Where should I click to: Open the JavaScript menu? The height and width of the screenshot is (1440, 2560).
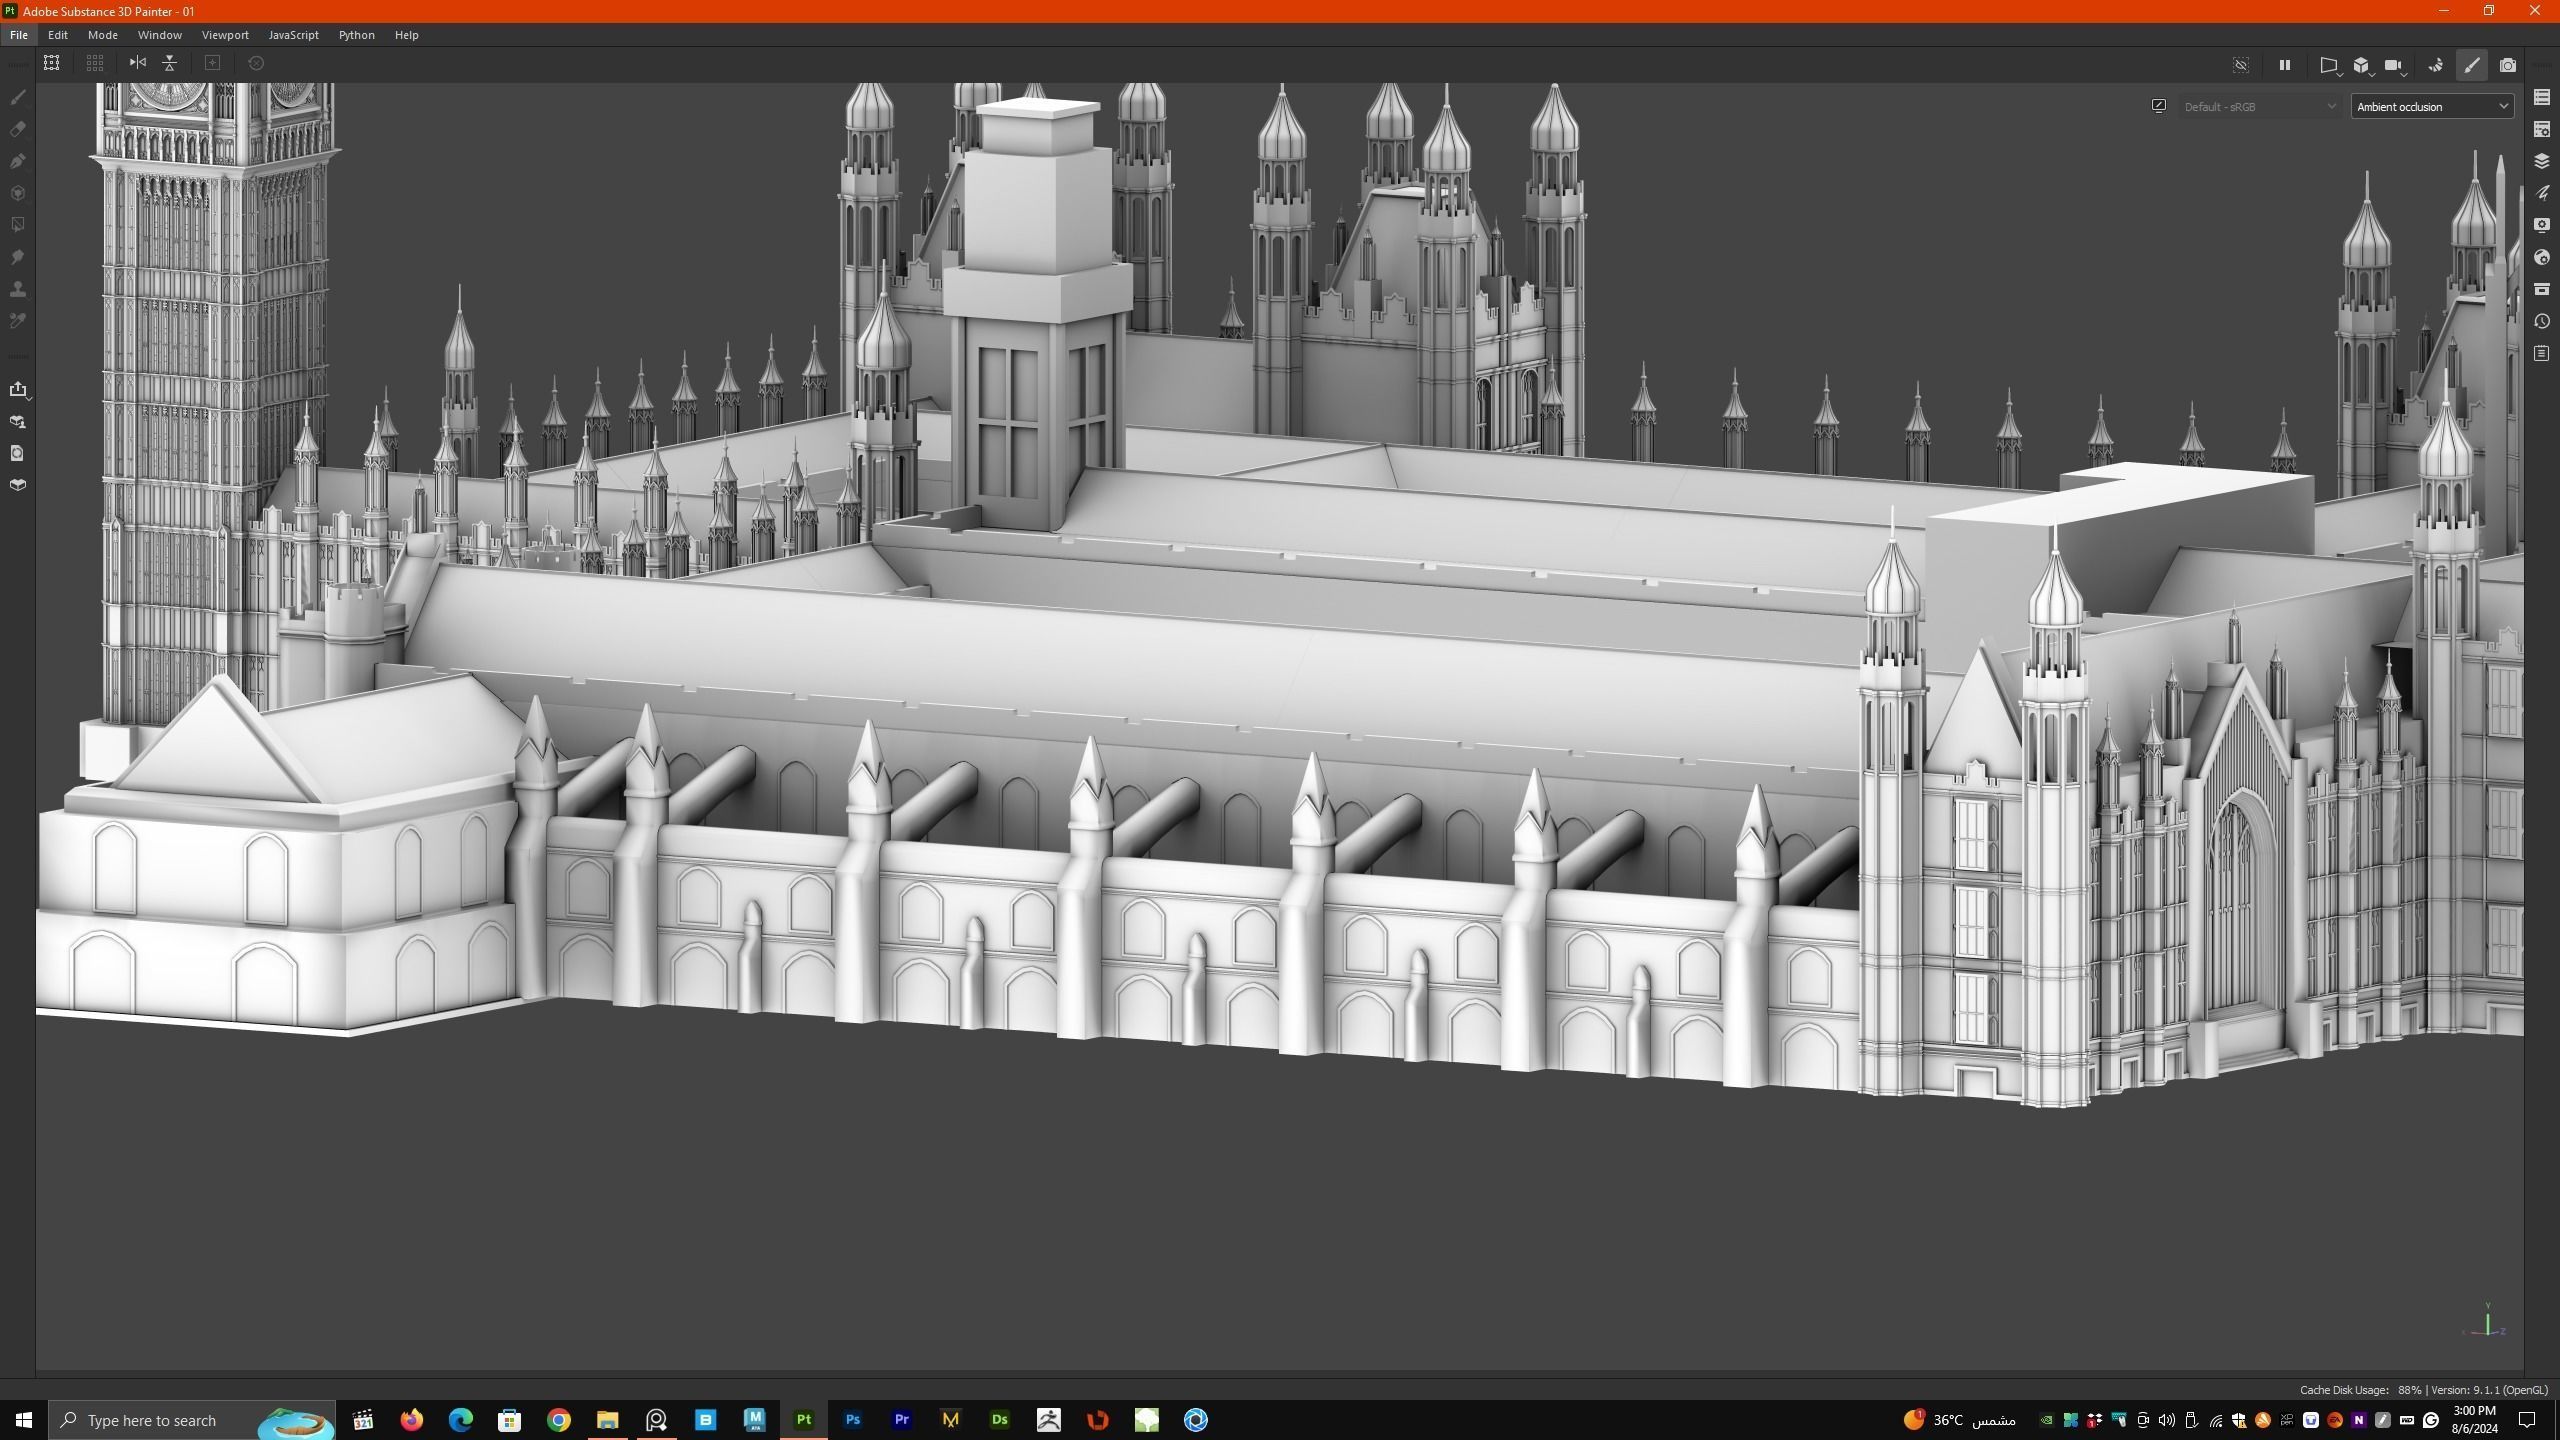pyautogui.click(x=294, y=35)
